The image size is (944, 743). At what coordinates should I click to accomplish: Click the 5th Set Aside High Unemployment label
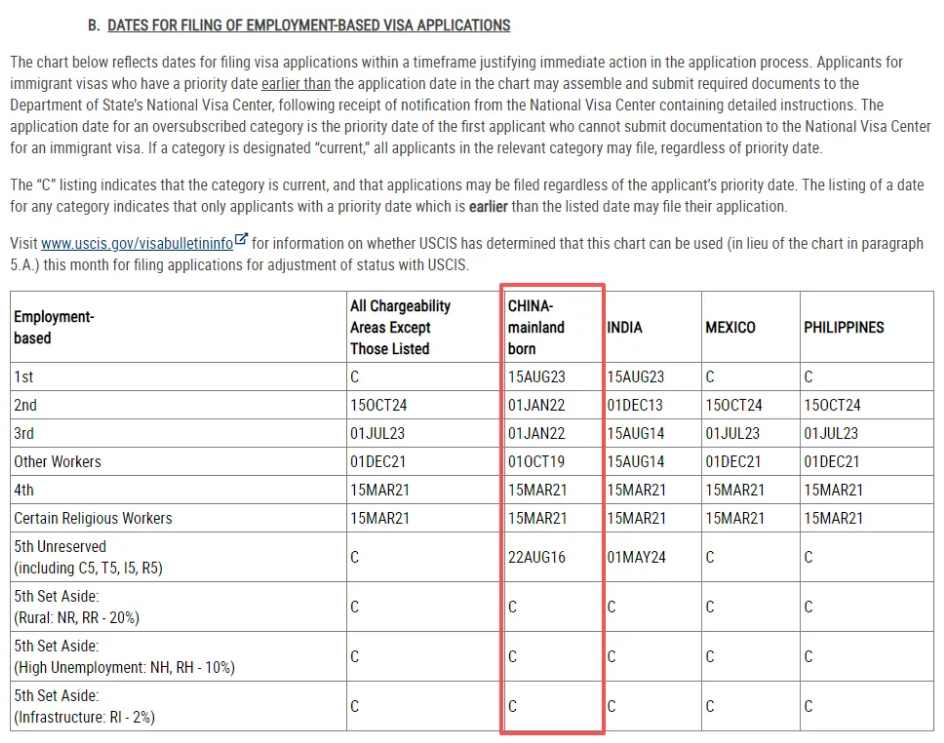[x=124, y=657]
